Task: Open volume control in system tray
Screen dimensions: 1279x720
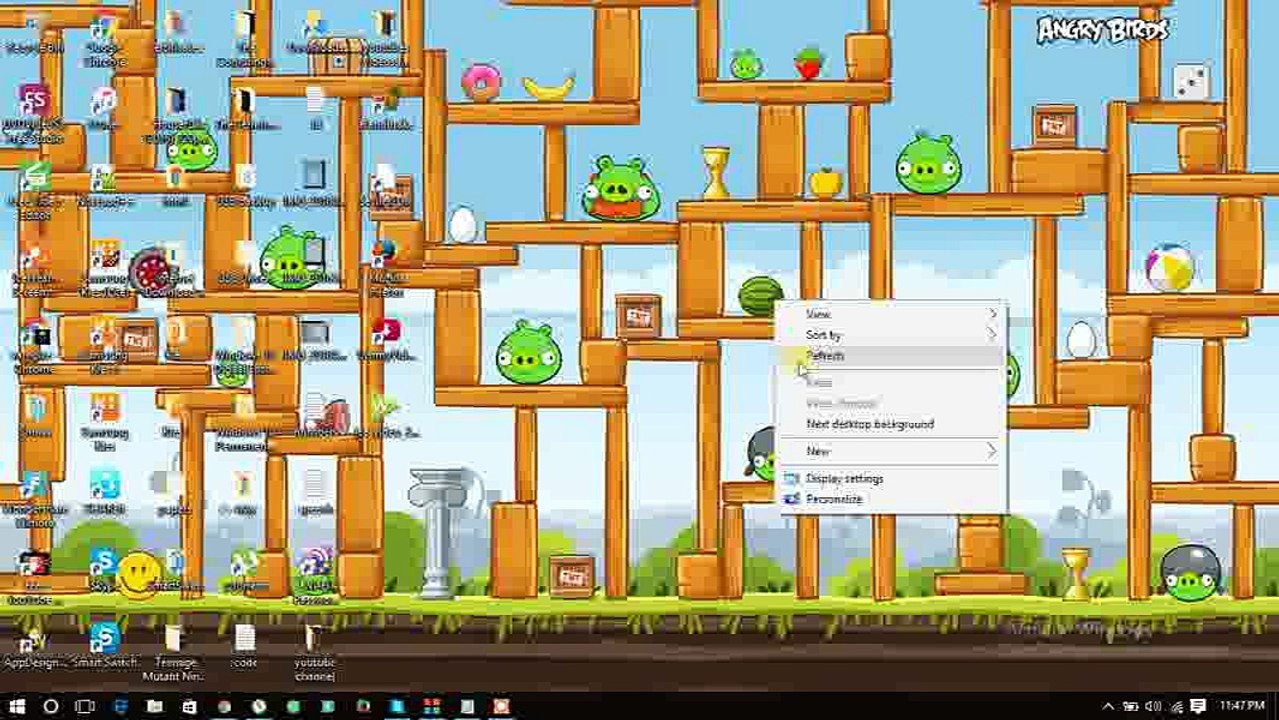Action: click(x=1153, y=707)
